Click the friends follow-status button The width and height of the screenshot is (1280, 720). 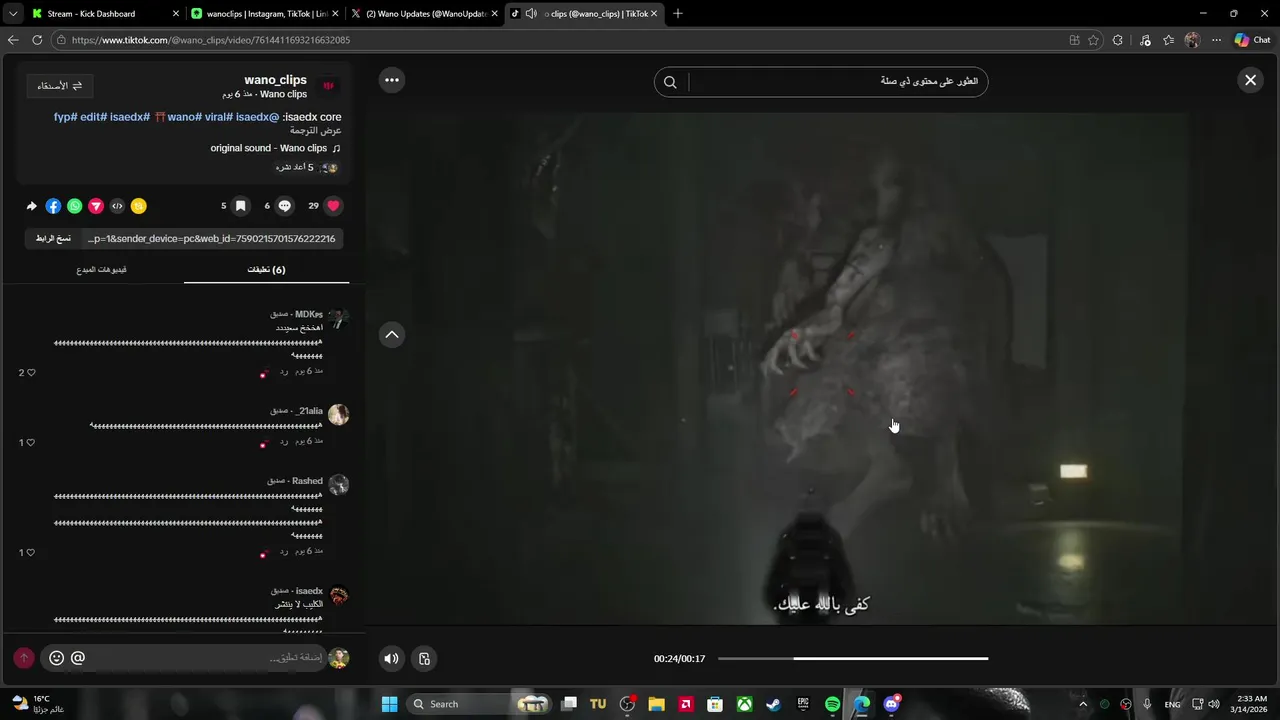click(x=60, y=86)
